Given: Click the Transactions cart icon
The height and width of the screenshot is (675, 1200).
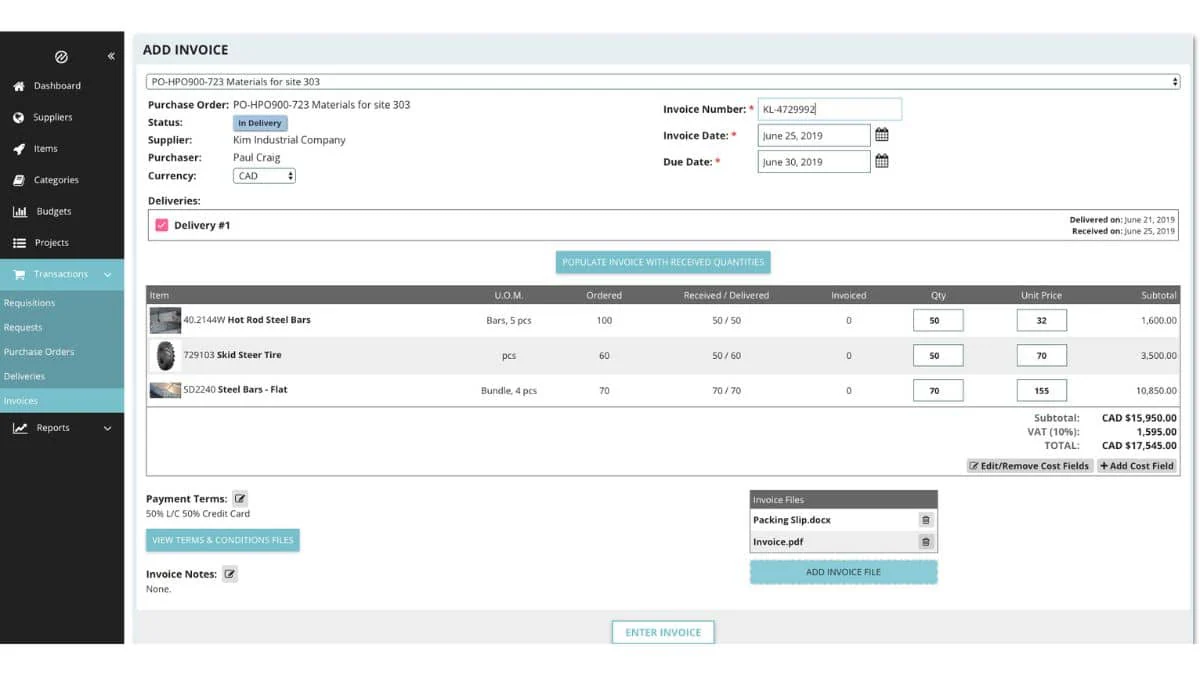Looking at the screenshot, I should (18, 274).
